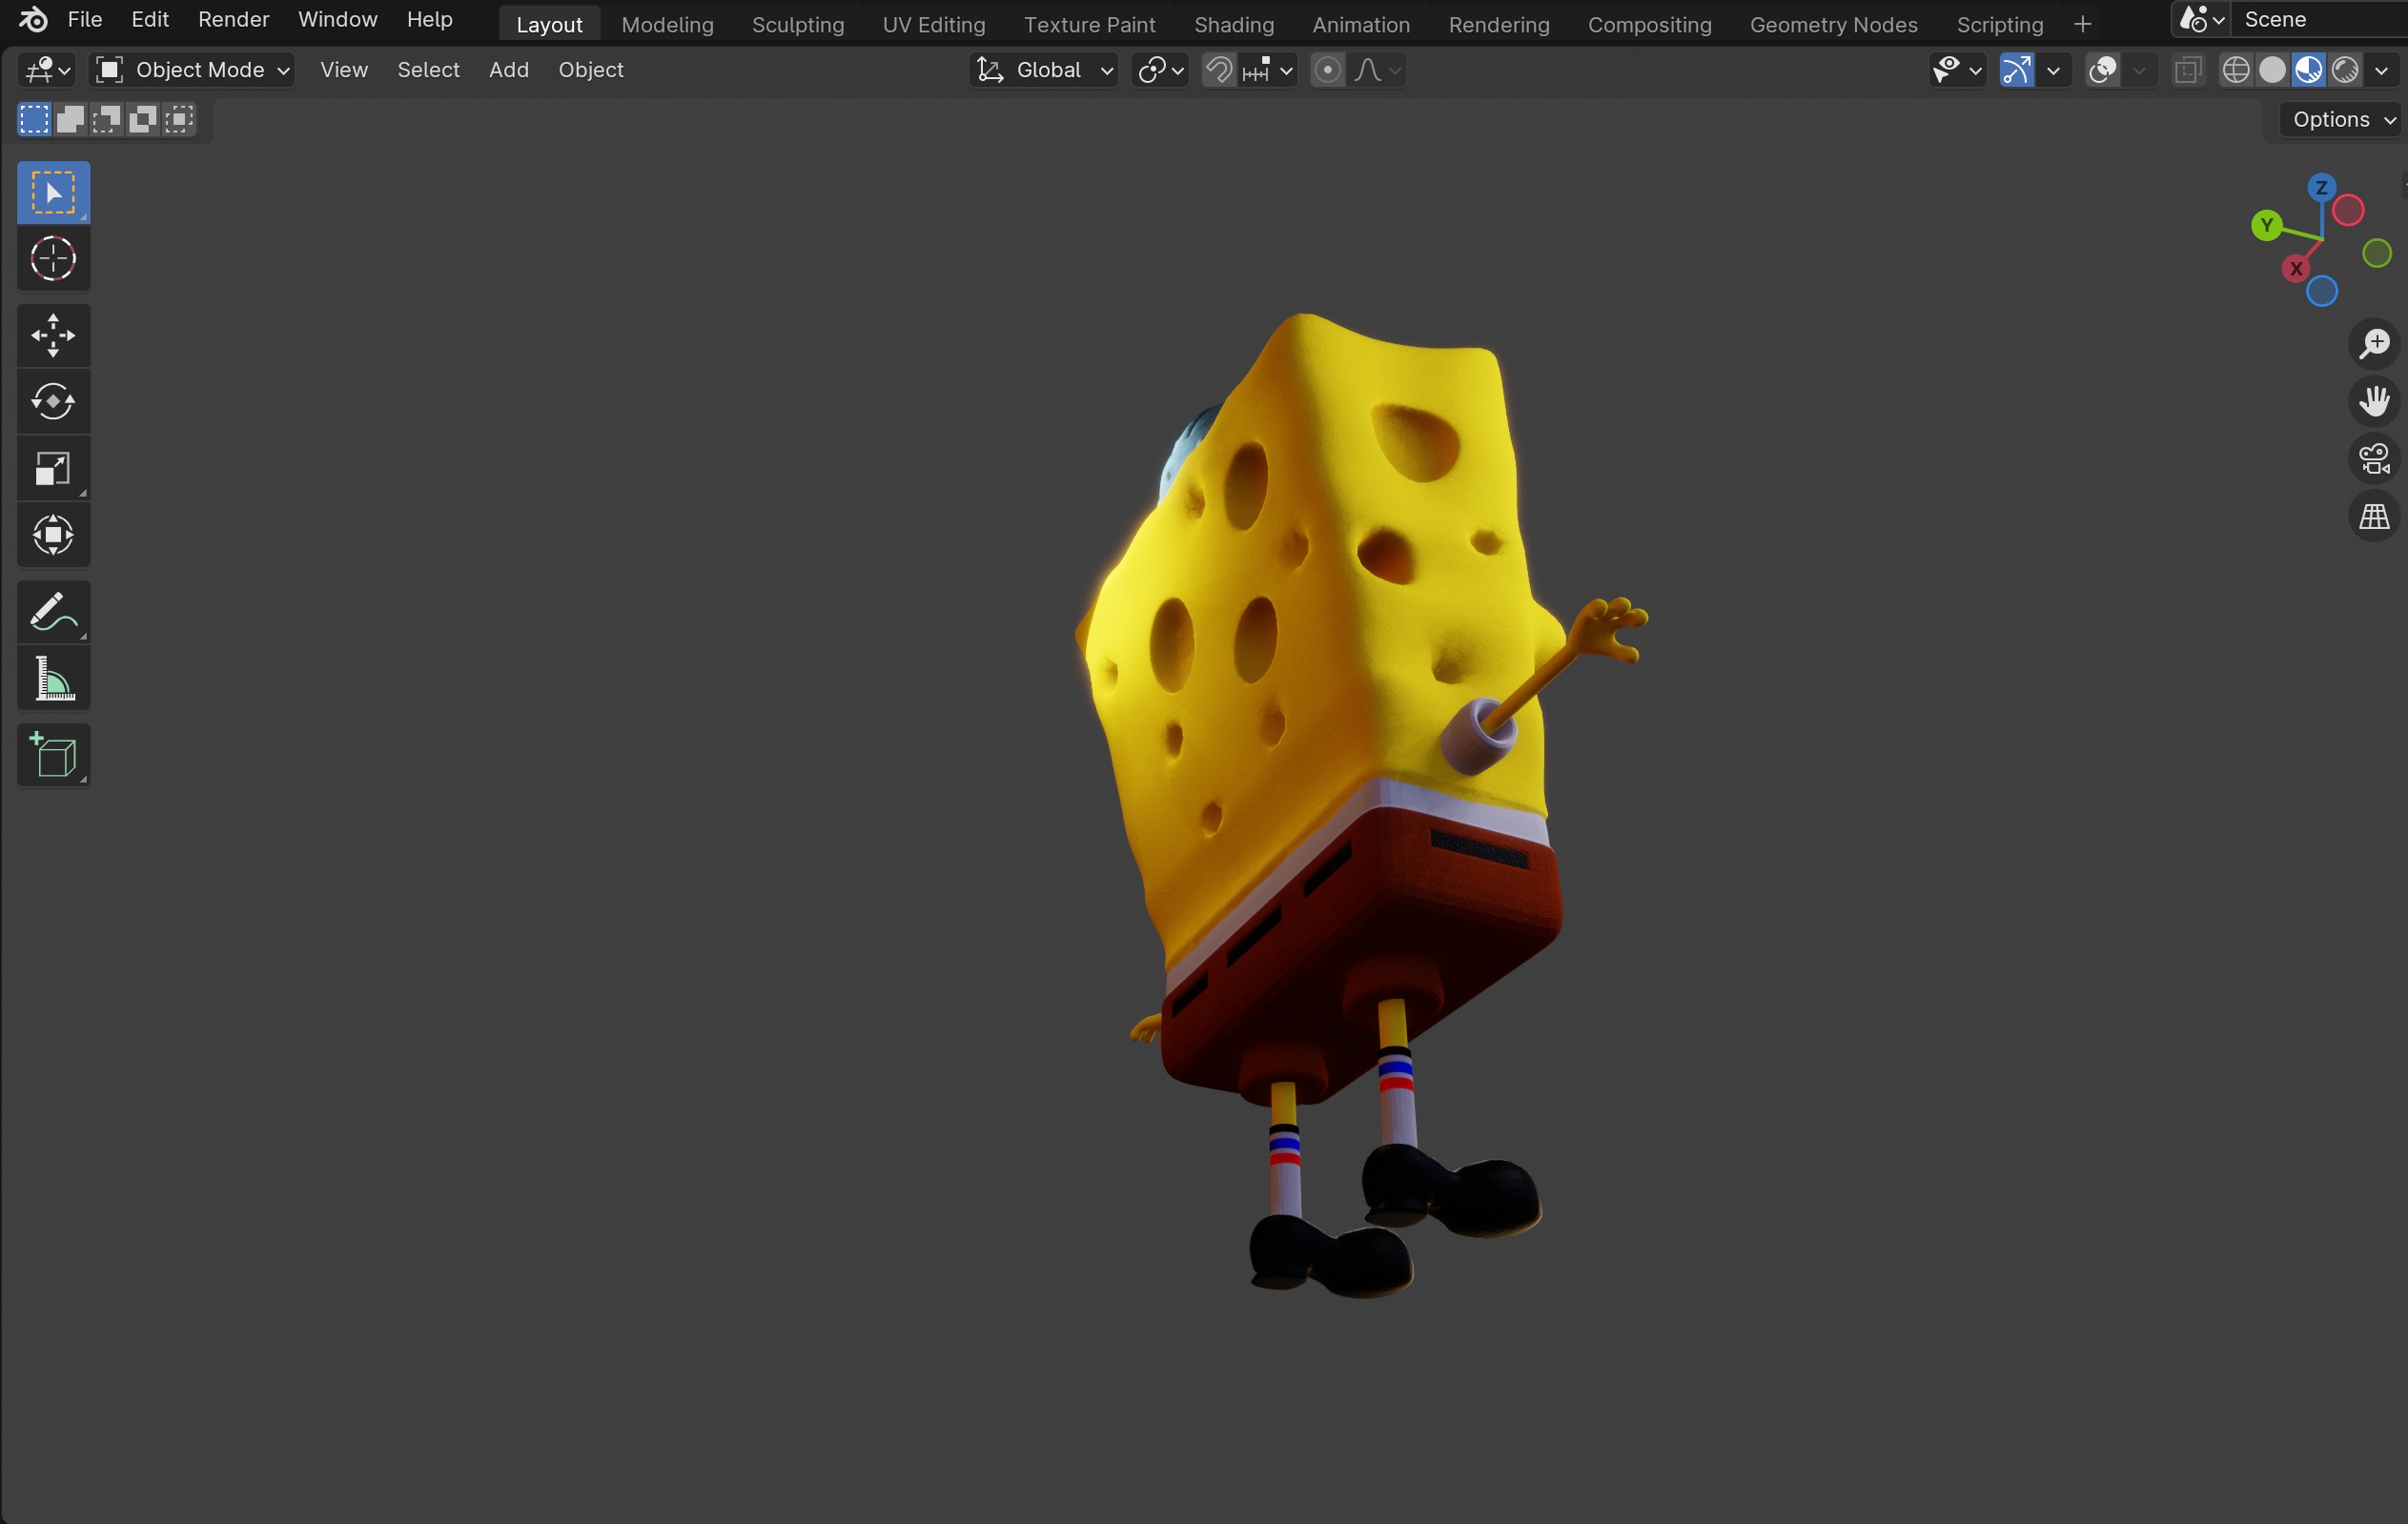Open the Edit menu
This screenshot has width=2408, height=1524.
pyautogui.click(x=150, y=19)
